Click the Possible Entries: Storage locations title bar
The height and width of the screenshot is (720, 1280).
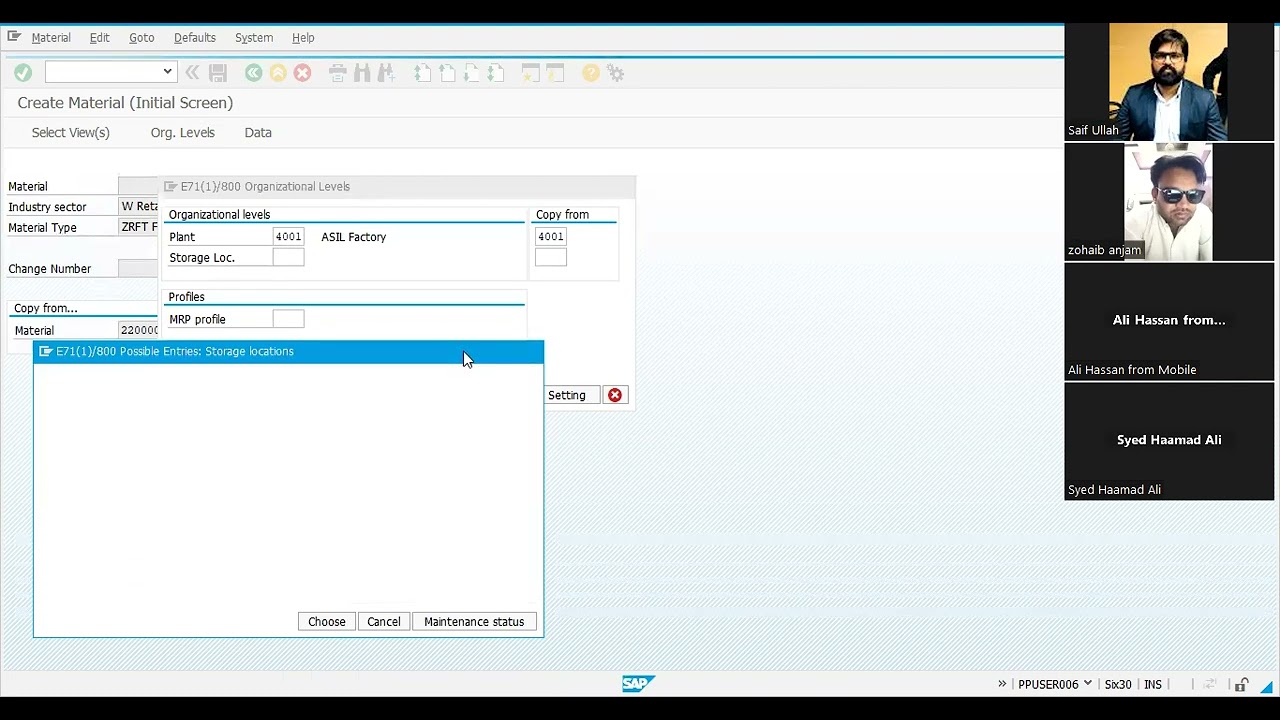tap(288, 351)
